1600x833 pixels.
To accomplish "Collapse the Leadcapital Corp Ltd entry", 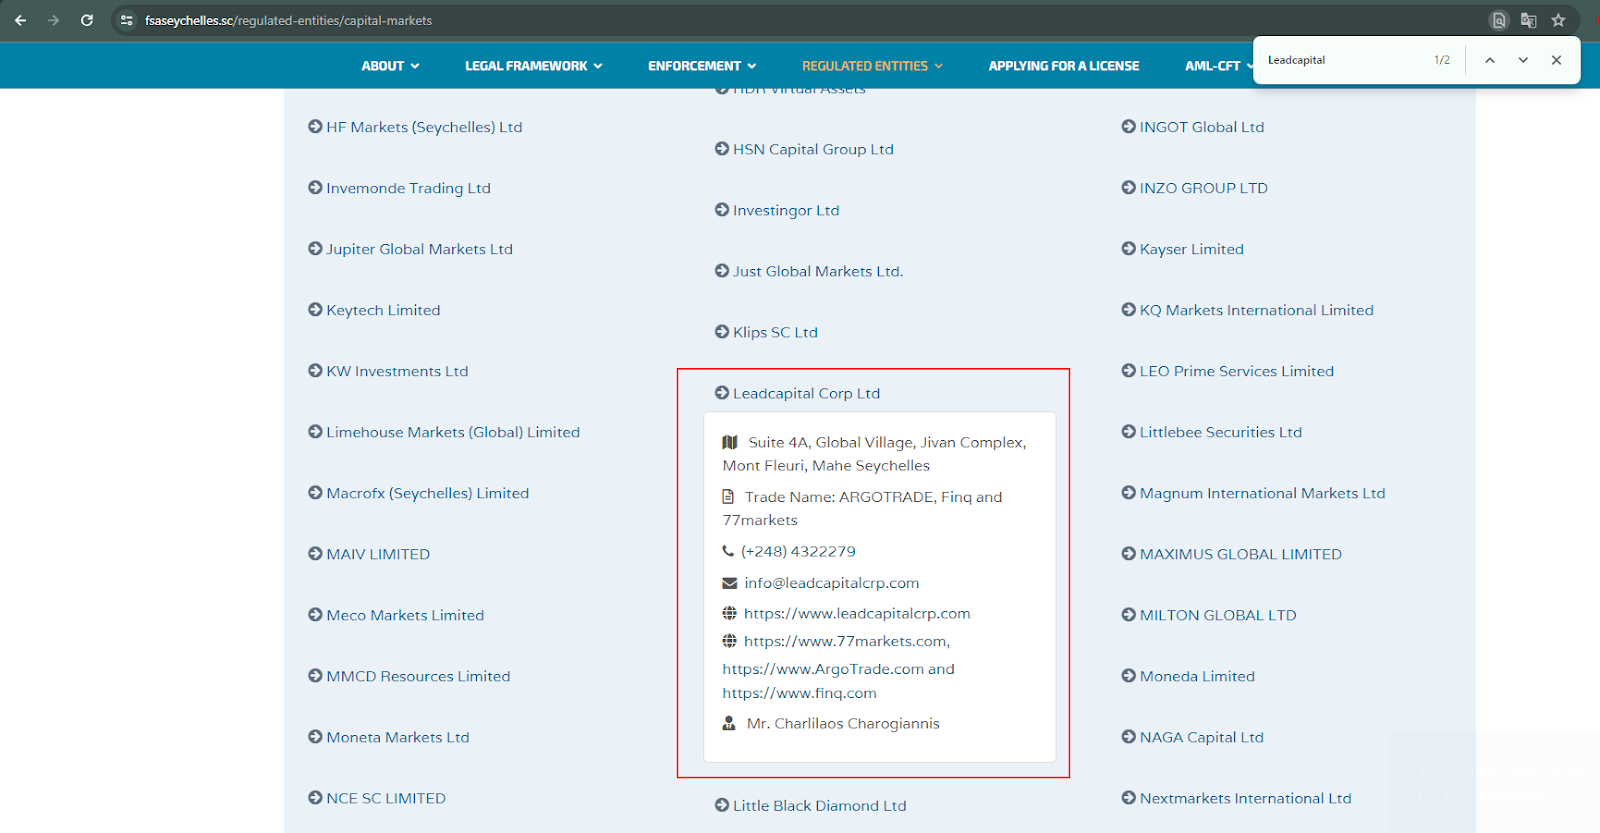I will [x=797, y=393].
